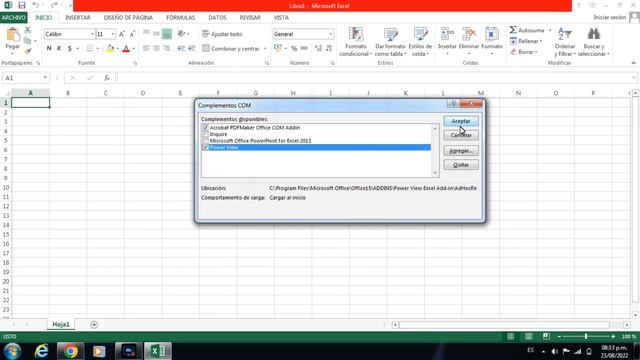The height and width of the screenshot is (360, 640).
Task: Switch to the VISTA tab
Action: (x=281, y=18)
